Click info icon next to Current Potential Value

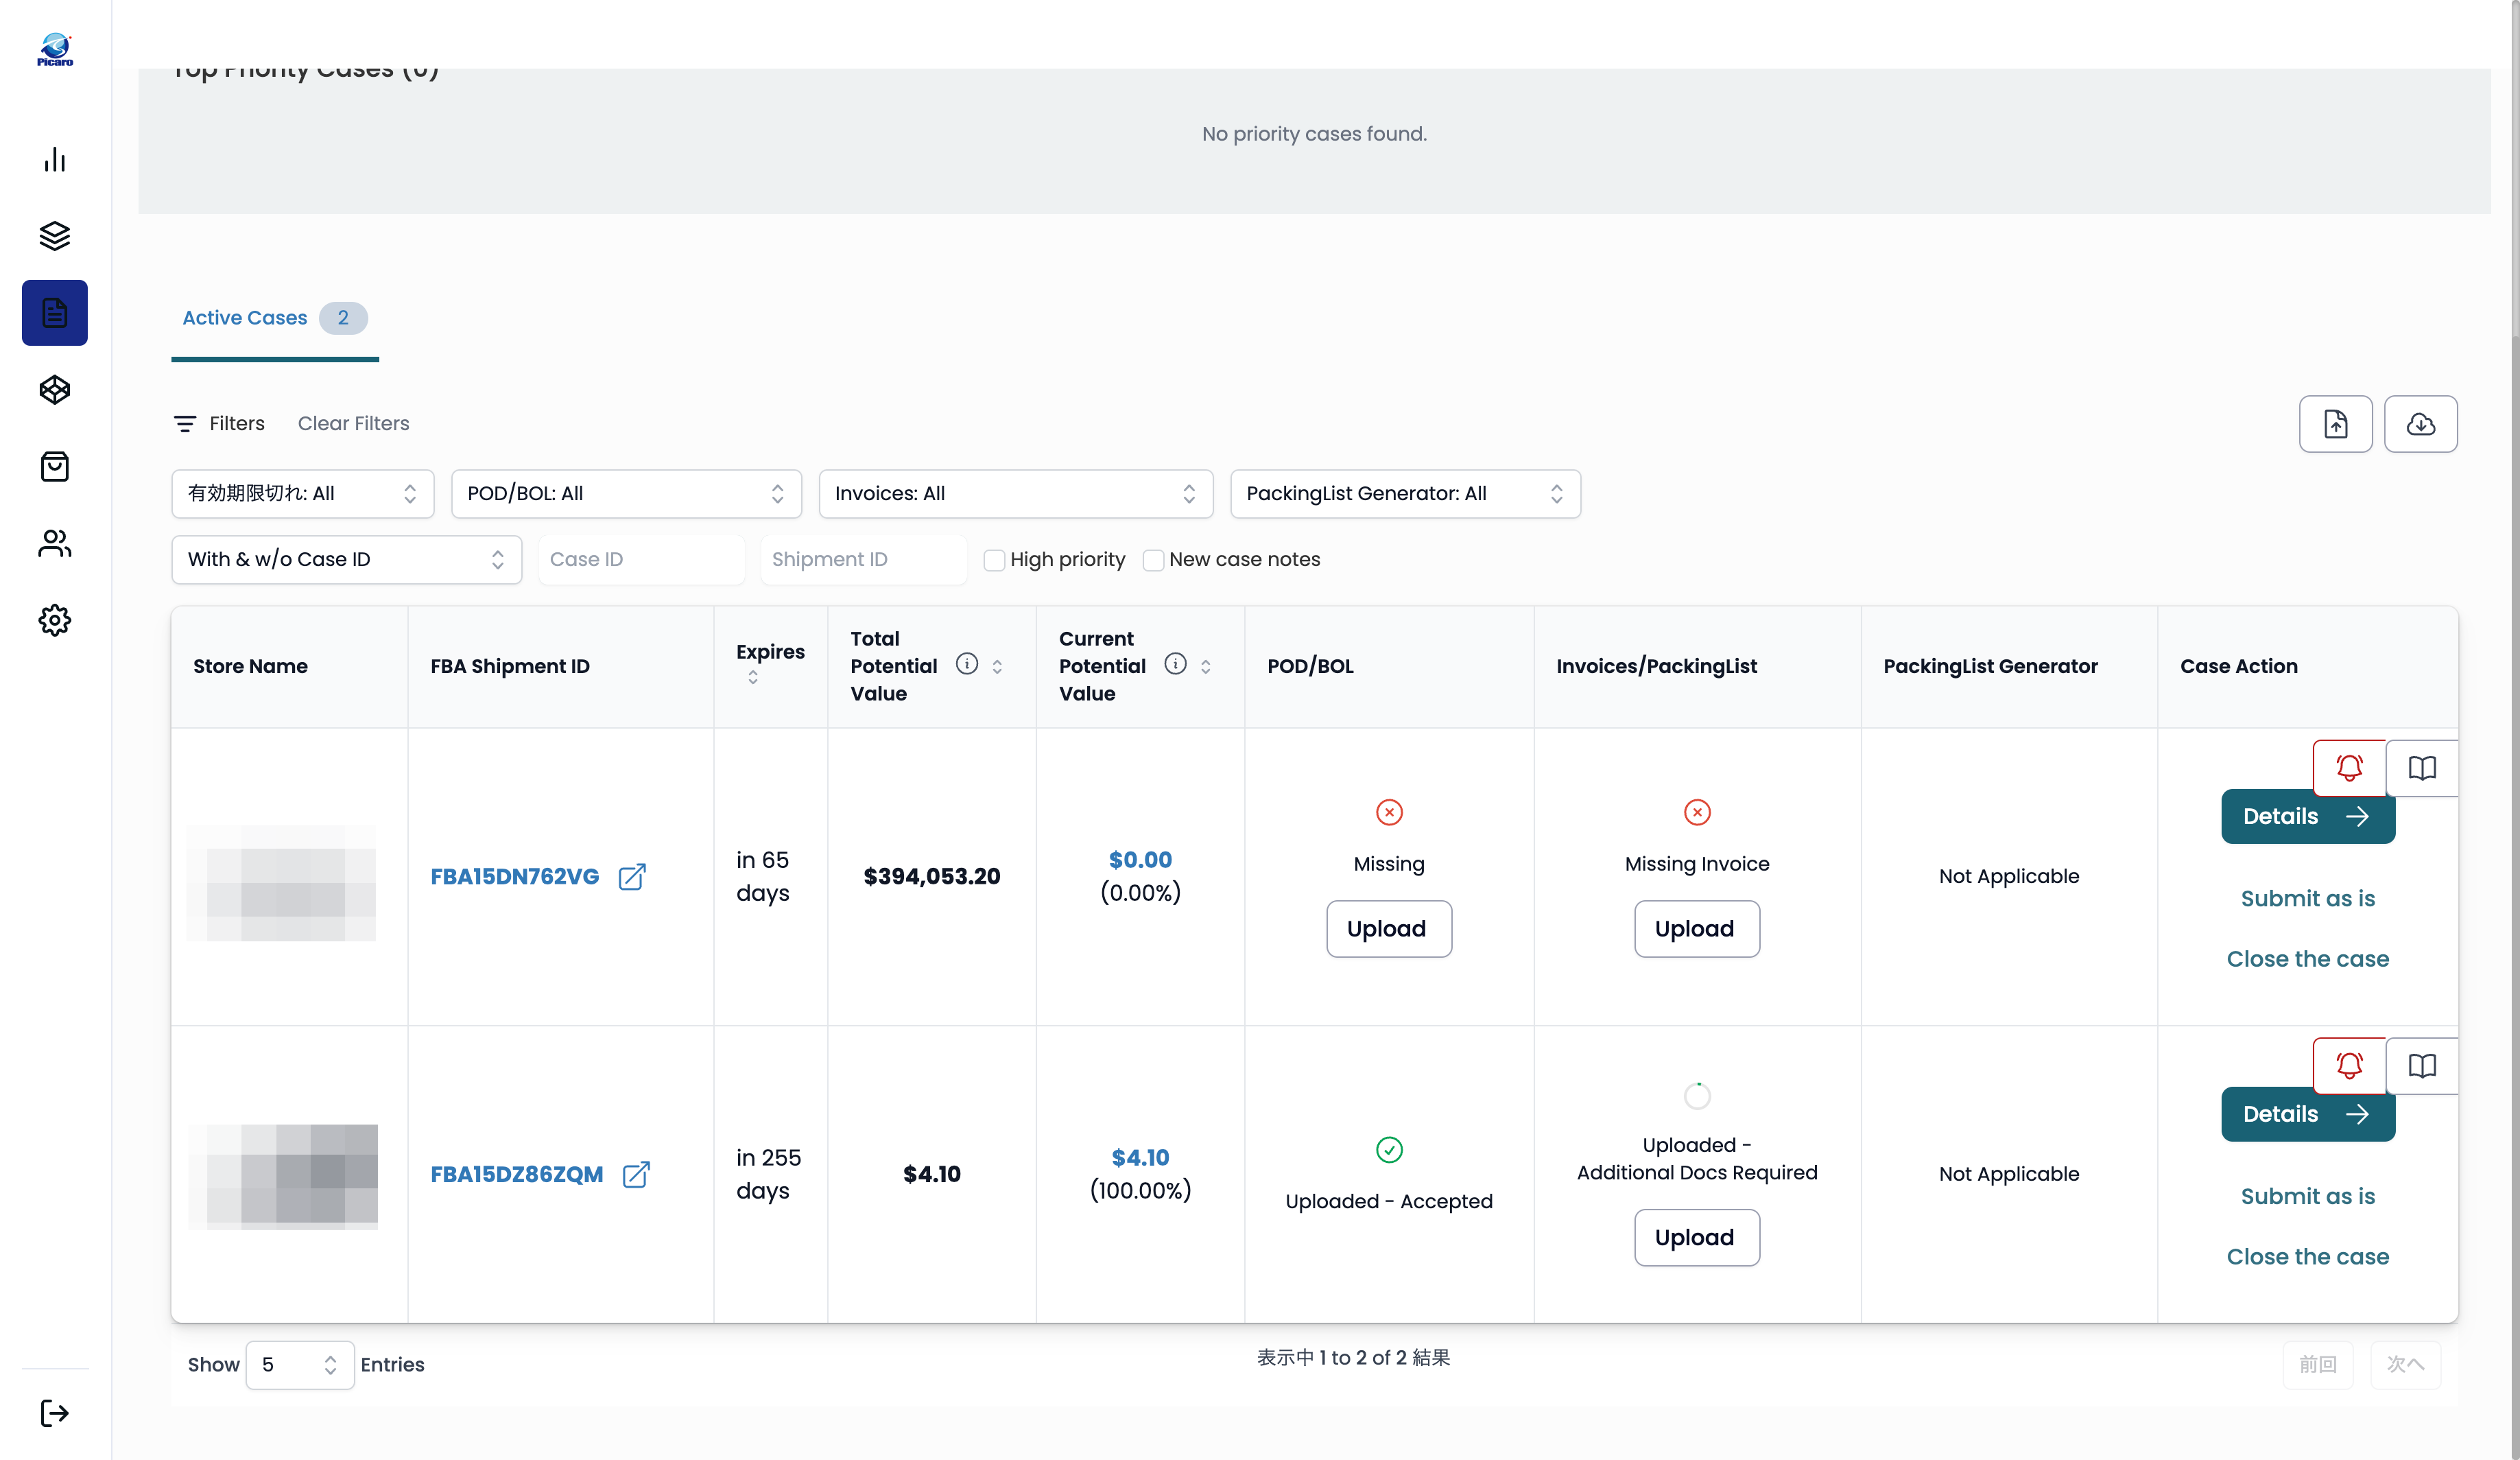pyautogui.click(x=1175, y=664)
